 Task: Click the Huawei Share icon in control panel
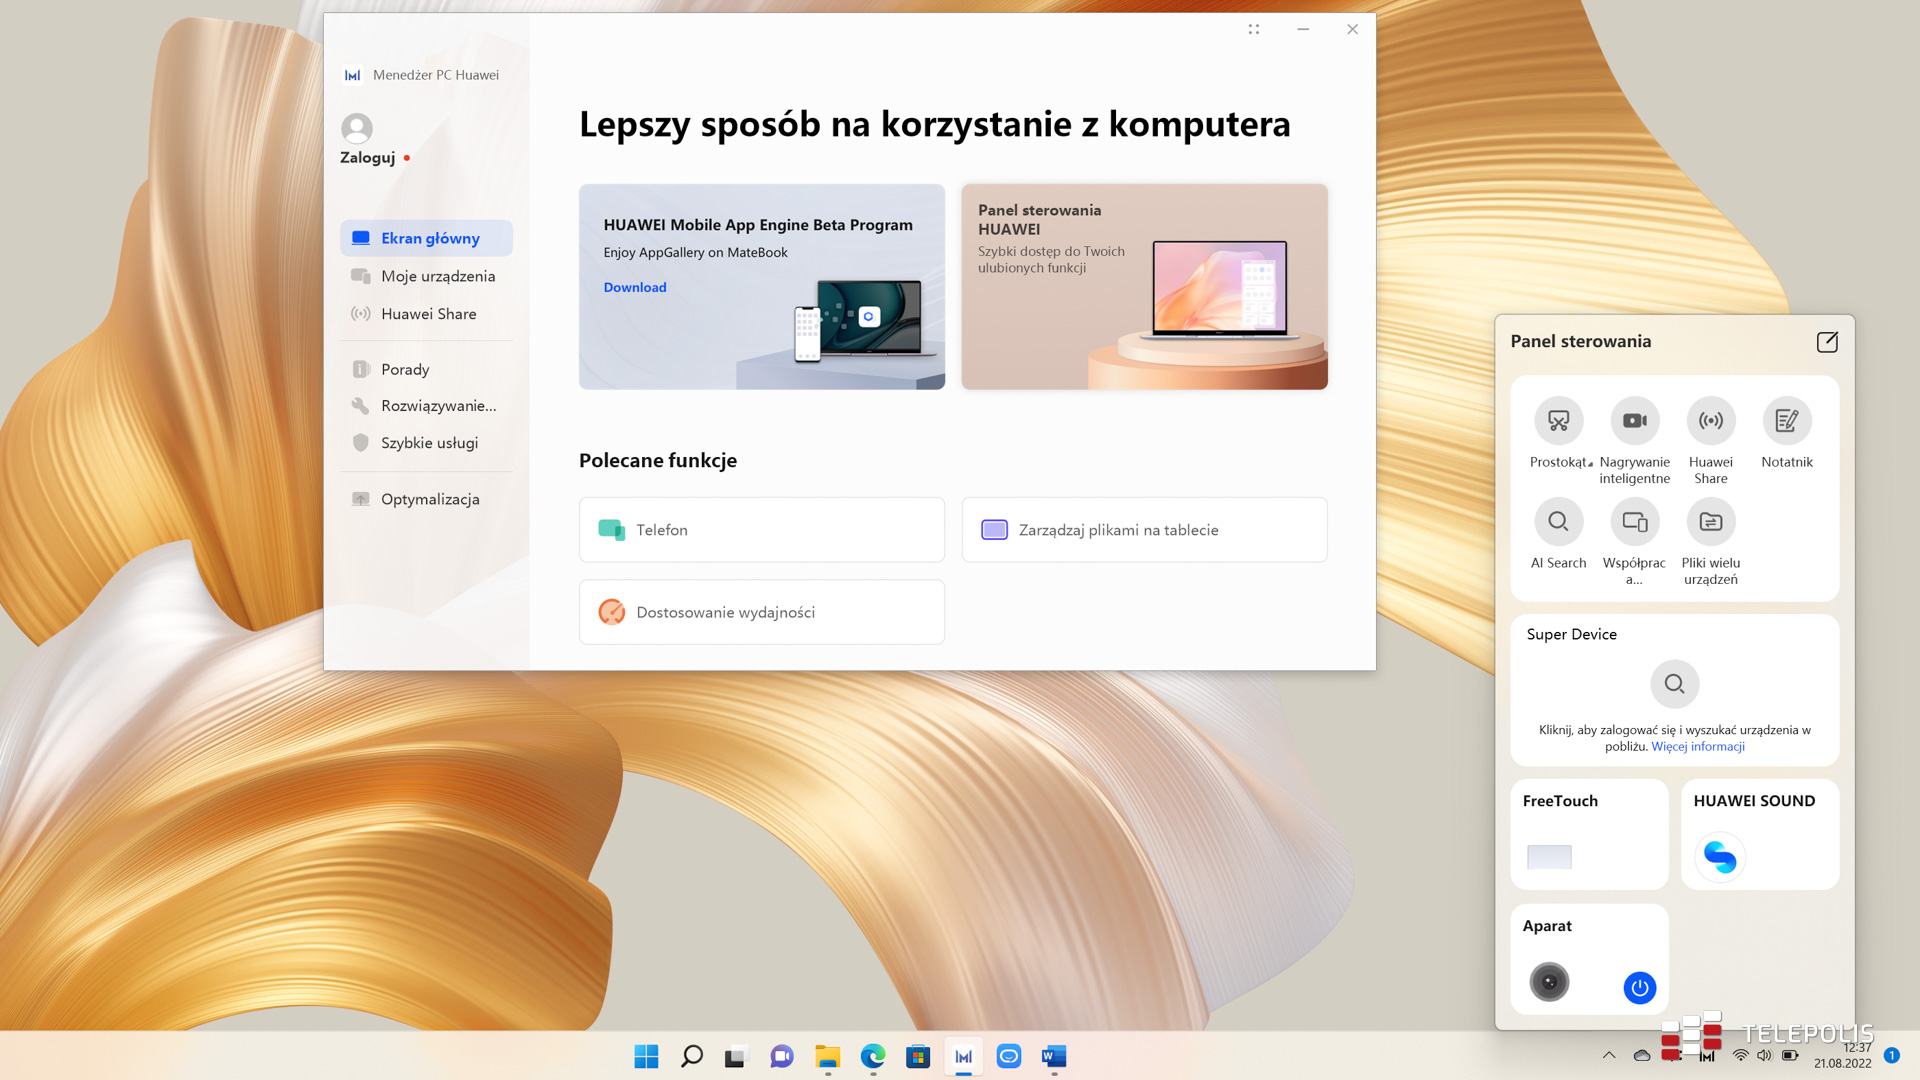[1710, 421]
